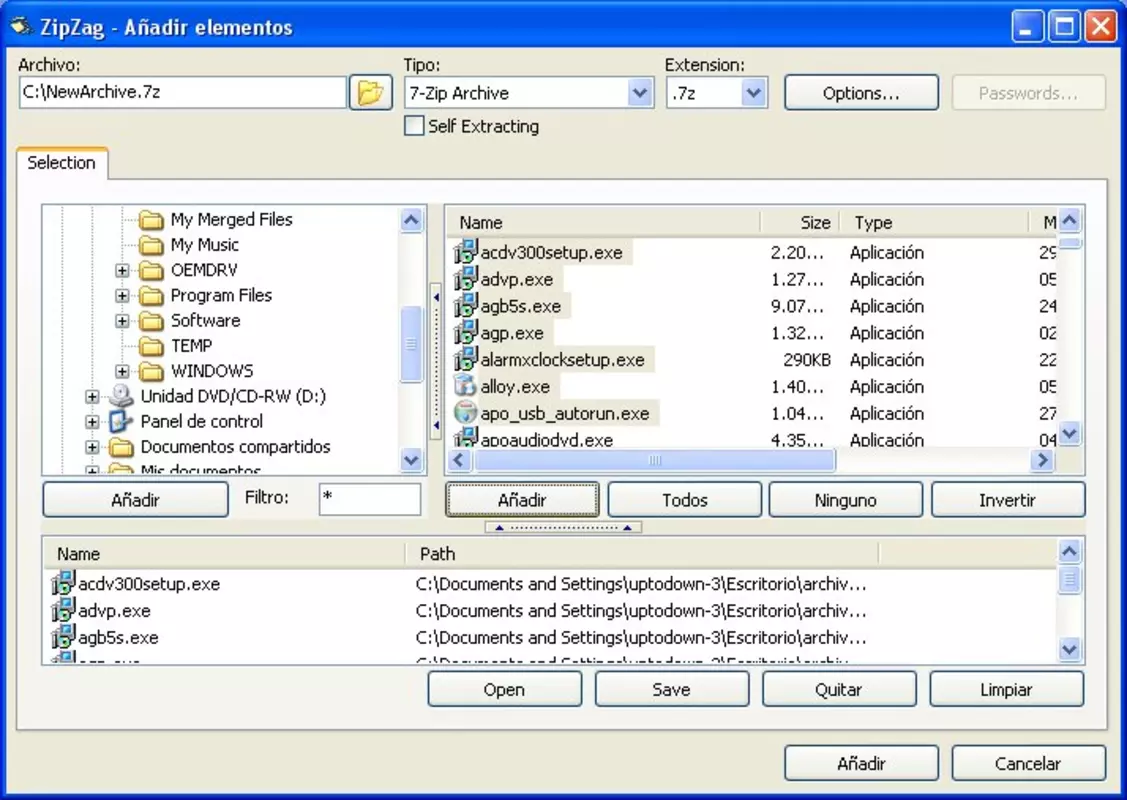Screen dimensions: 1127x800
Task: Click the Invertir selection button
Action: 1007,500
